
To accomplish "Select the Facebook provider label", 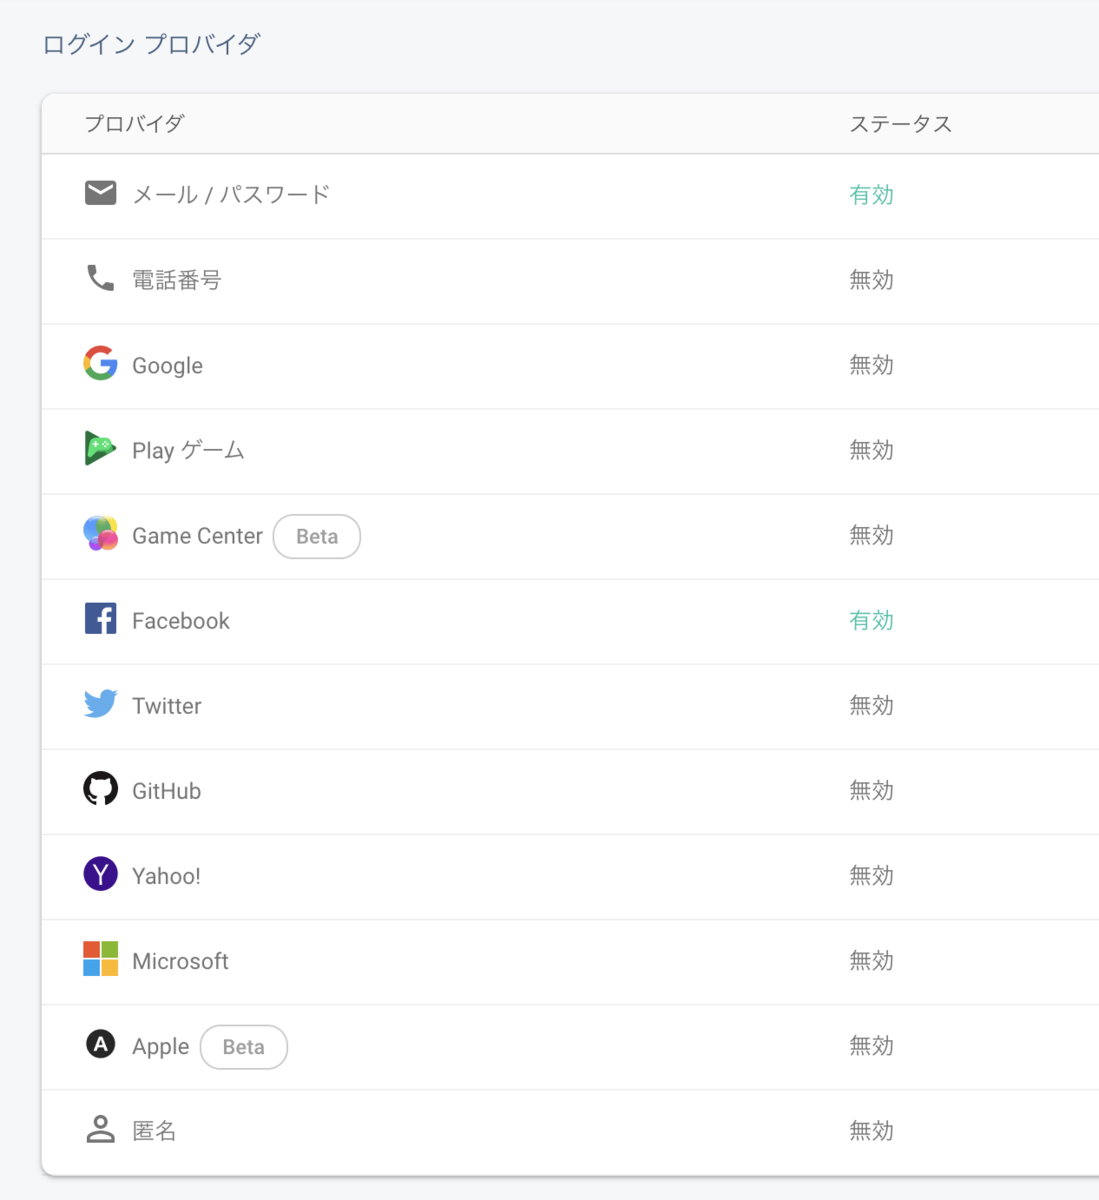I will (x=181, y=621).
